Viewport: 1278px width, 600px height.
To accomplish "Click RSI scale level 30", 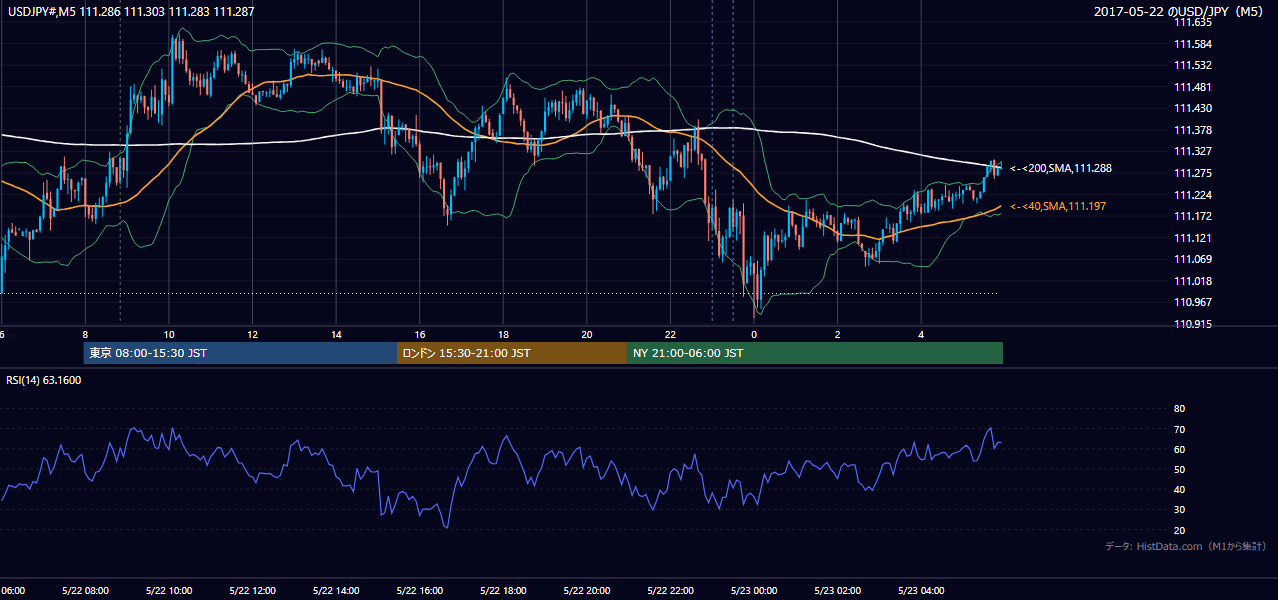I will pyautogui.click(x=1179, y=510).
